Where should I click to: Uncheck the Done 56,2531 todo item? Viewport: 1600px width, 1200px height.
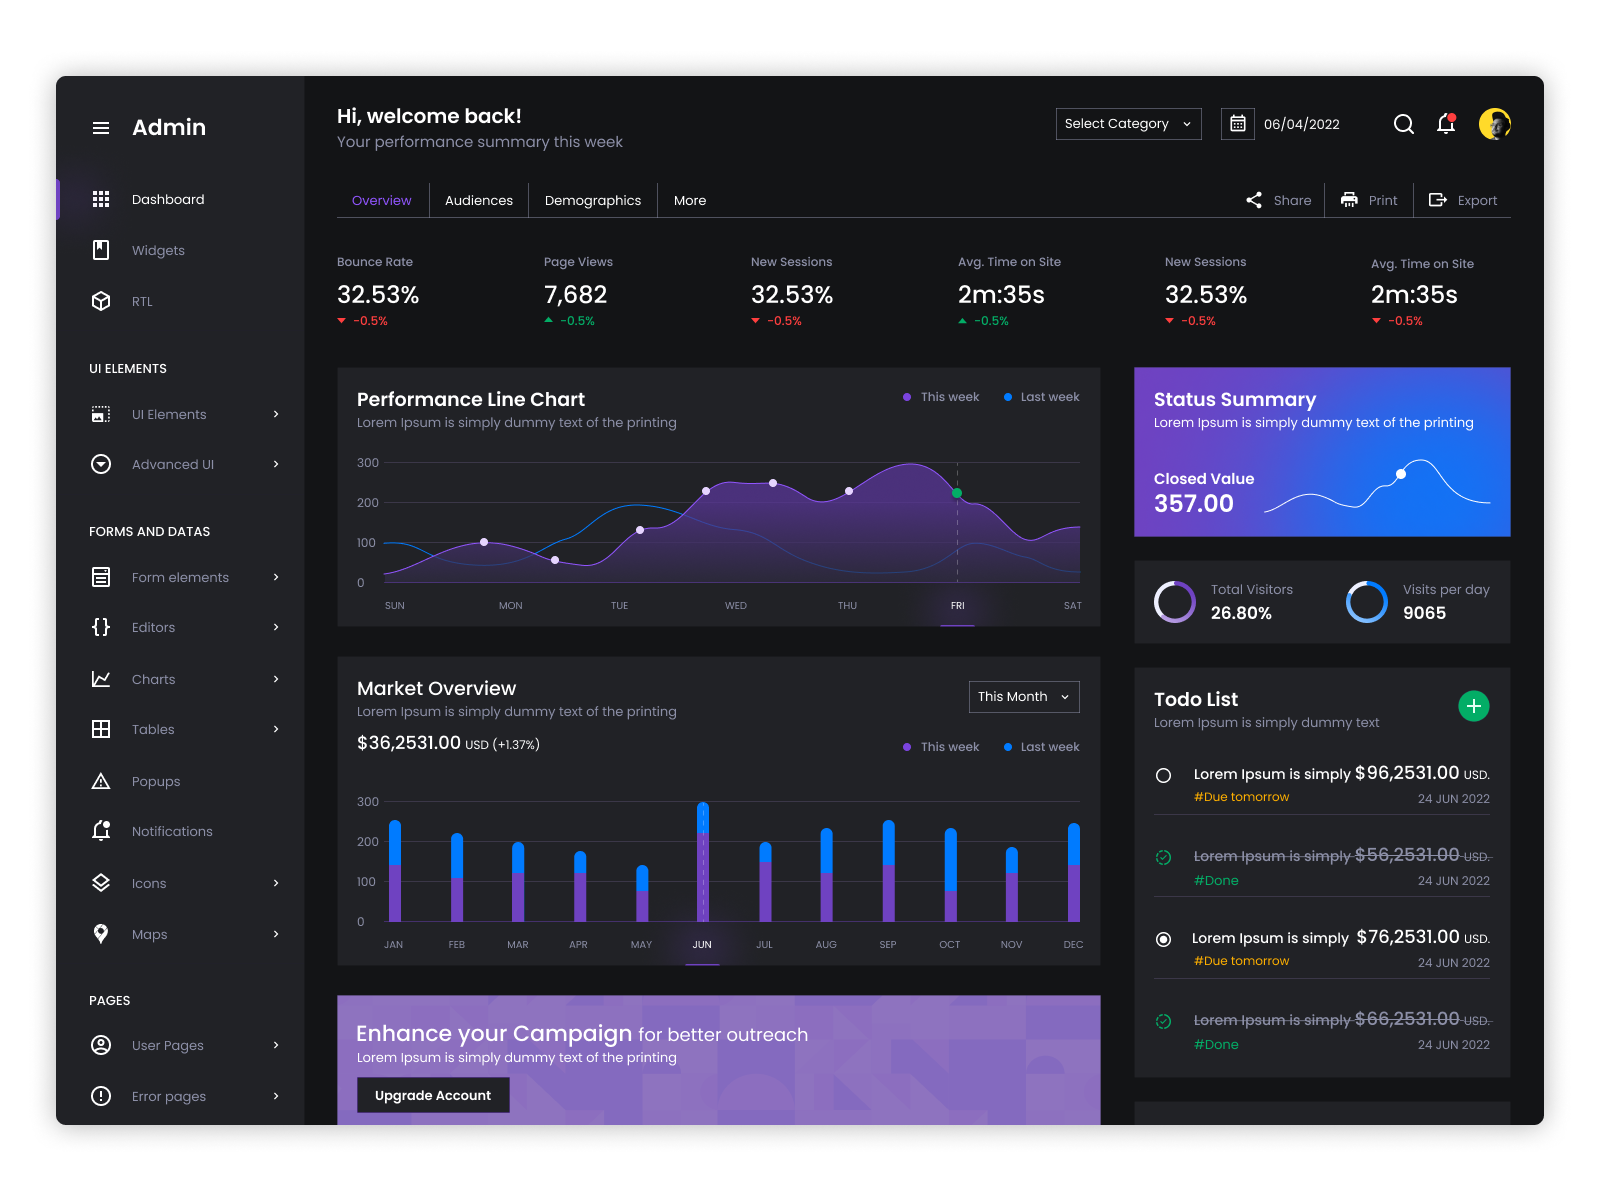pos(1163,857)
